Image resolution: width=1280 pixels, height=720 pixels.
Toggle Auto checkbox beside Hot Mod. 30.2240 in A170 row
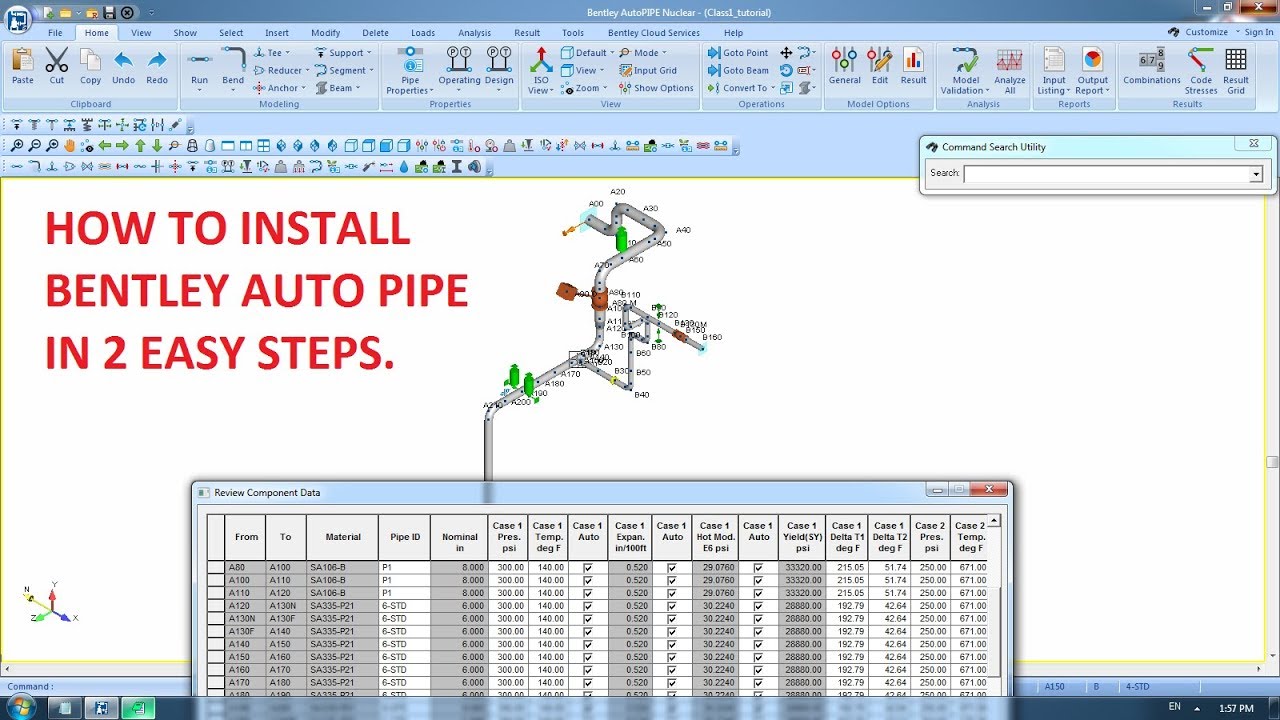tap(759, 683)
